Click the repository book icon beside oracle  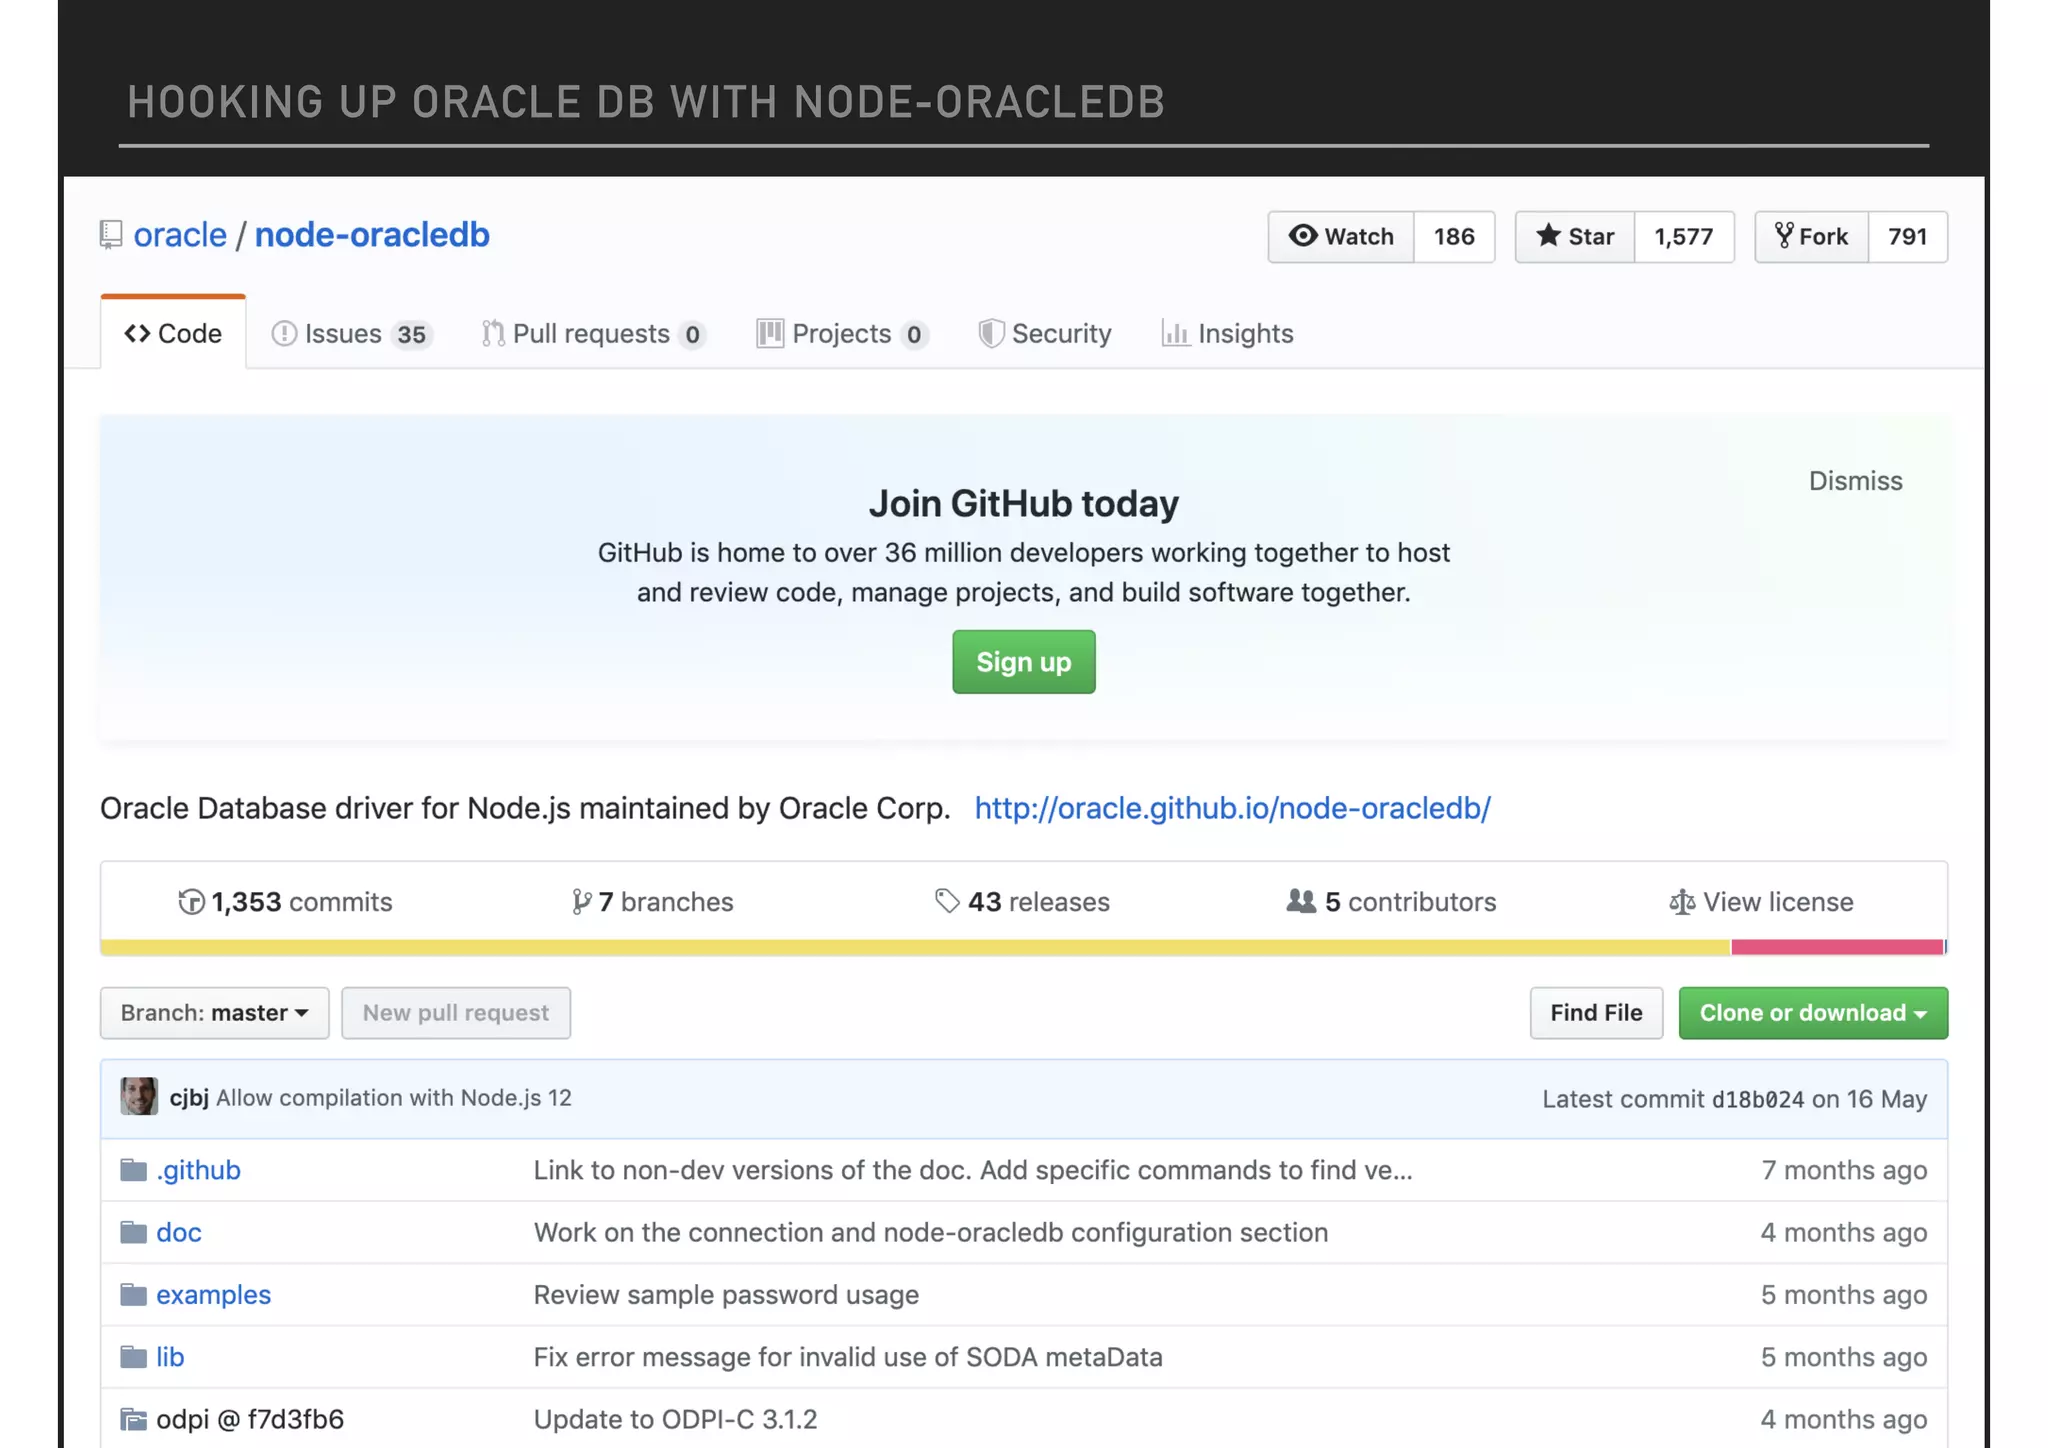[x=111, y=235]
